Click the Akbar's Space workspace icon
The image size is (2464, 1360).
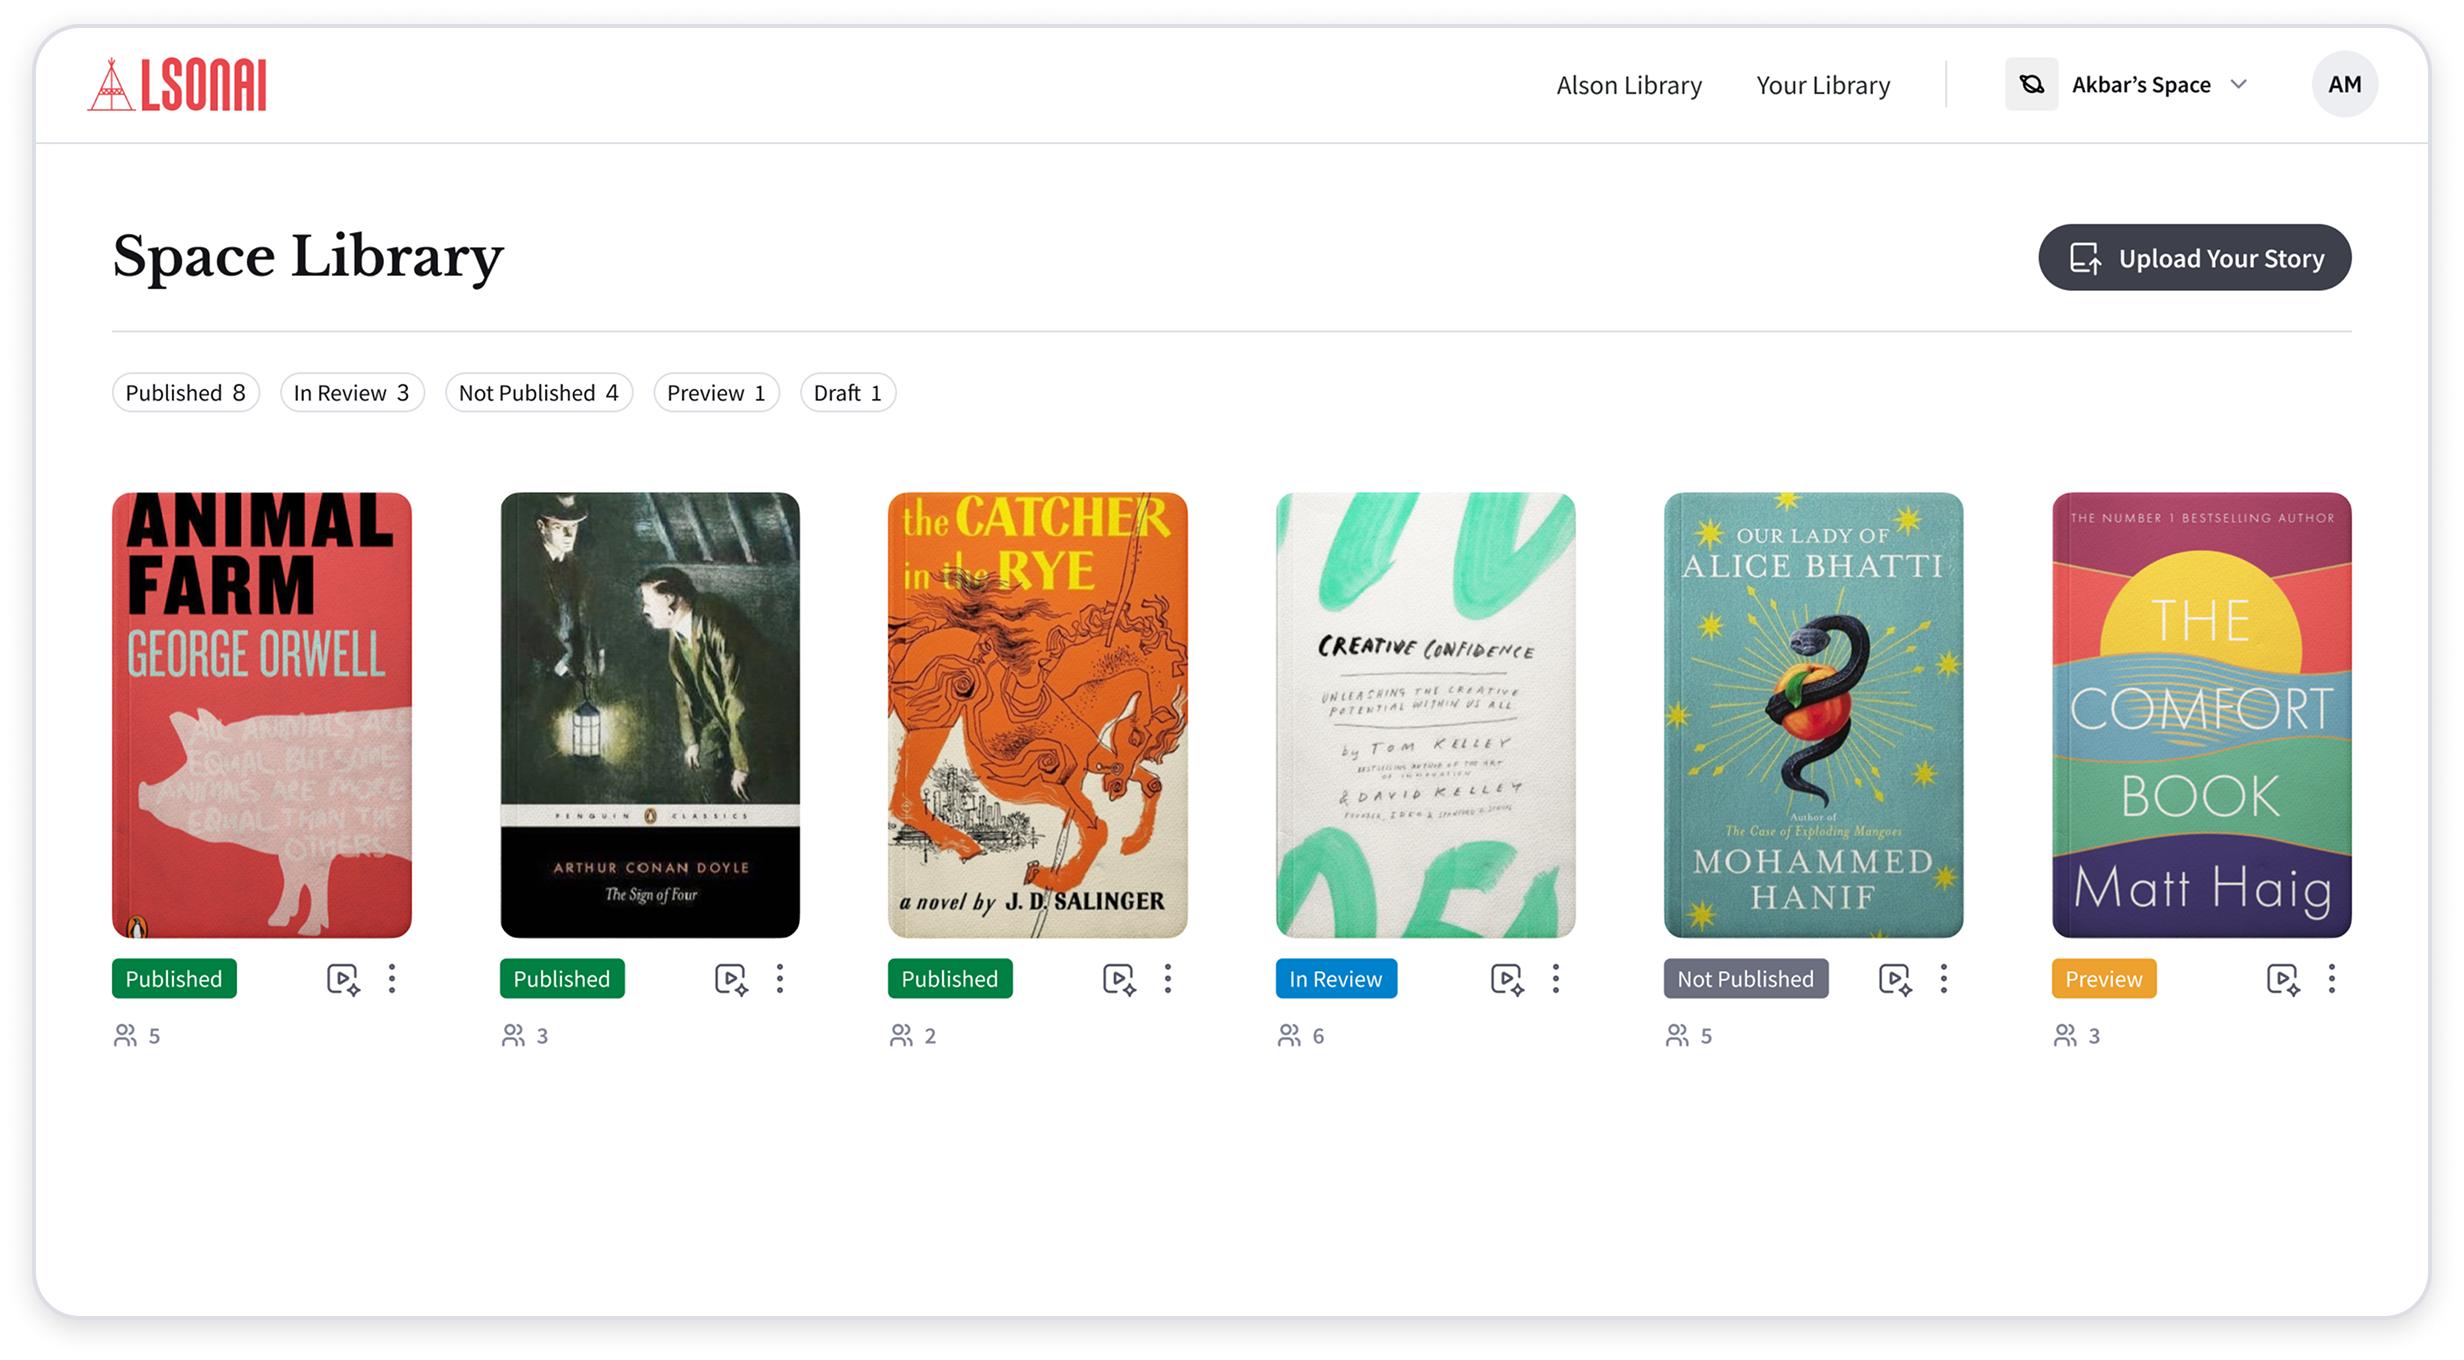(2031, 85)
